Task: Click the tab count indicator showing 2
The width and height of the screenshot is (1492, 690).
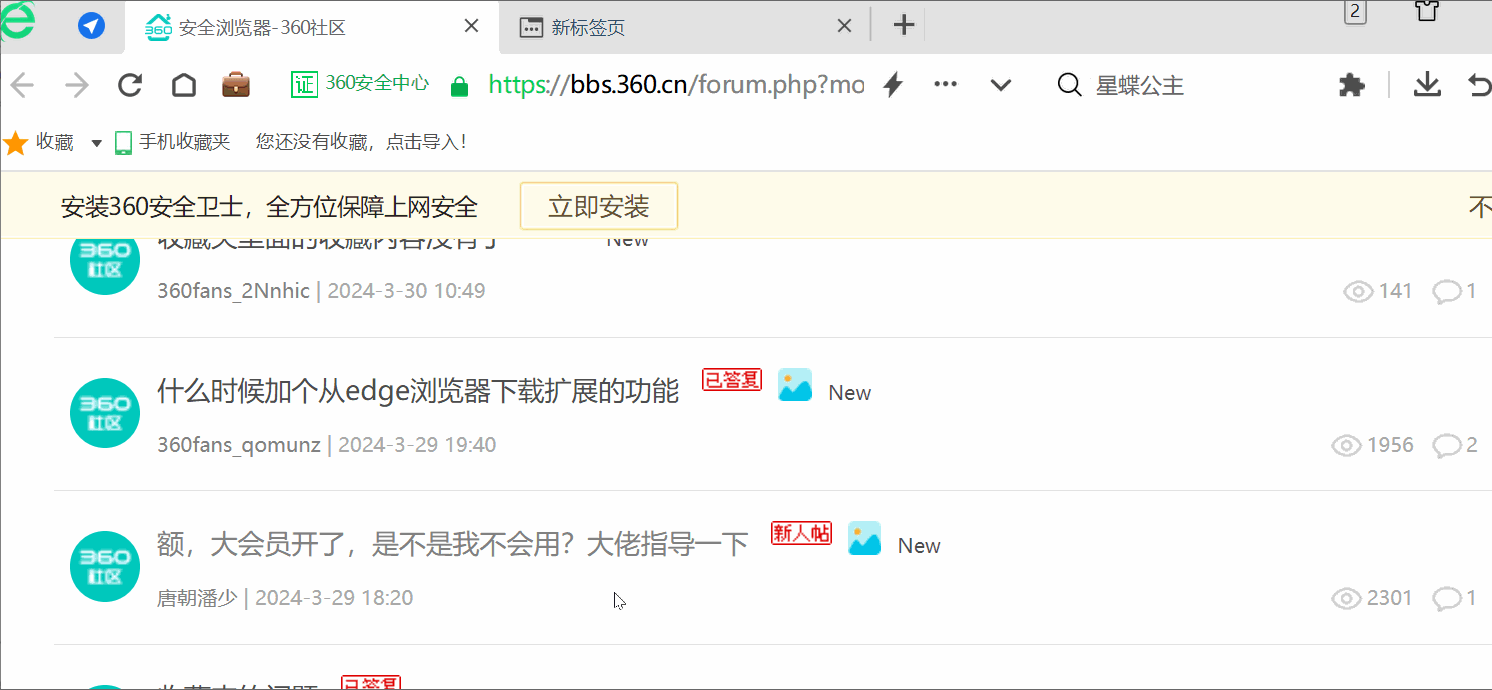Action: pyautogui.click(x=1355, y=12)
